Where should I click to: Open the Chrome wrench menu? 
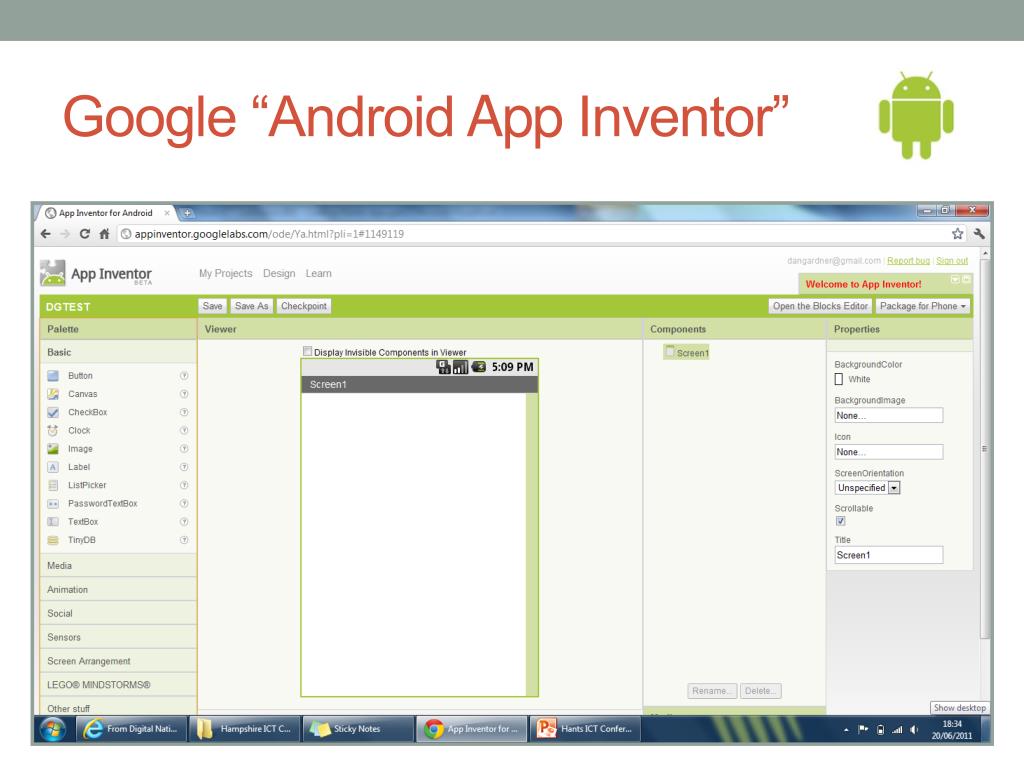979,234
